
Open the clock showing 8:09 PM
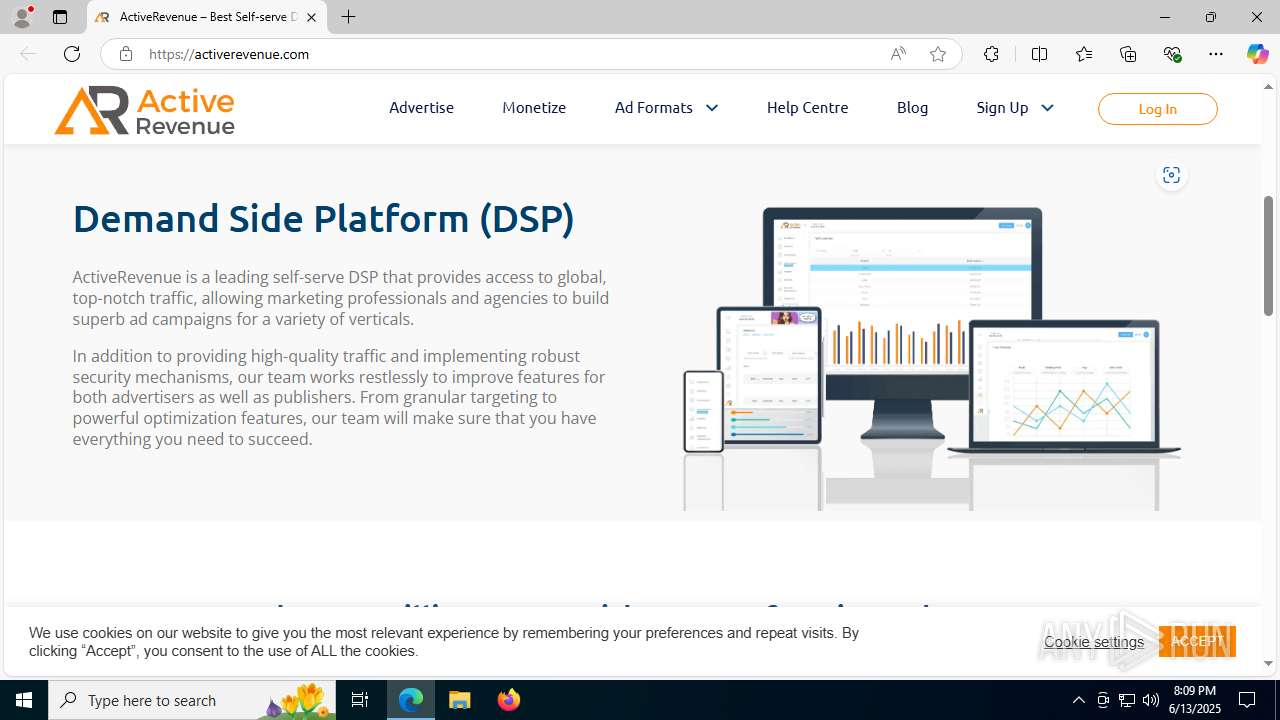(1194, 700)
